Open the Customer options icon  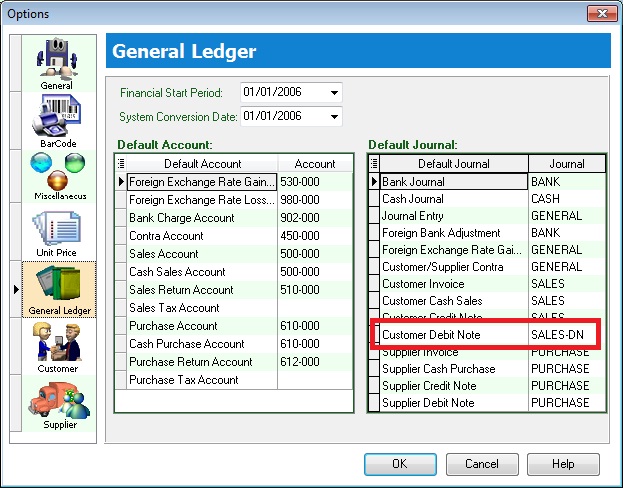pos(58,347)
